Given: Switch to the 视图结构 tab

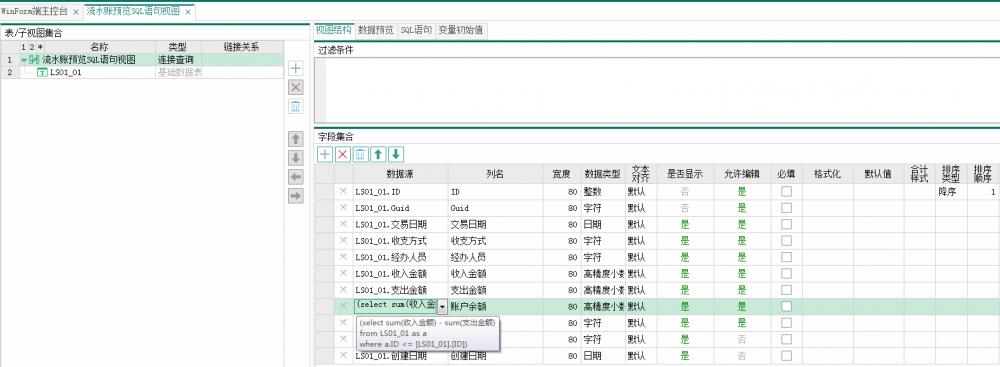Looking at the screenshot, I should (334, 30).
